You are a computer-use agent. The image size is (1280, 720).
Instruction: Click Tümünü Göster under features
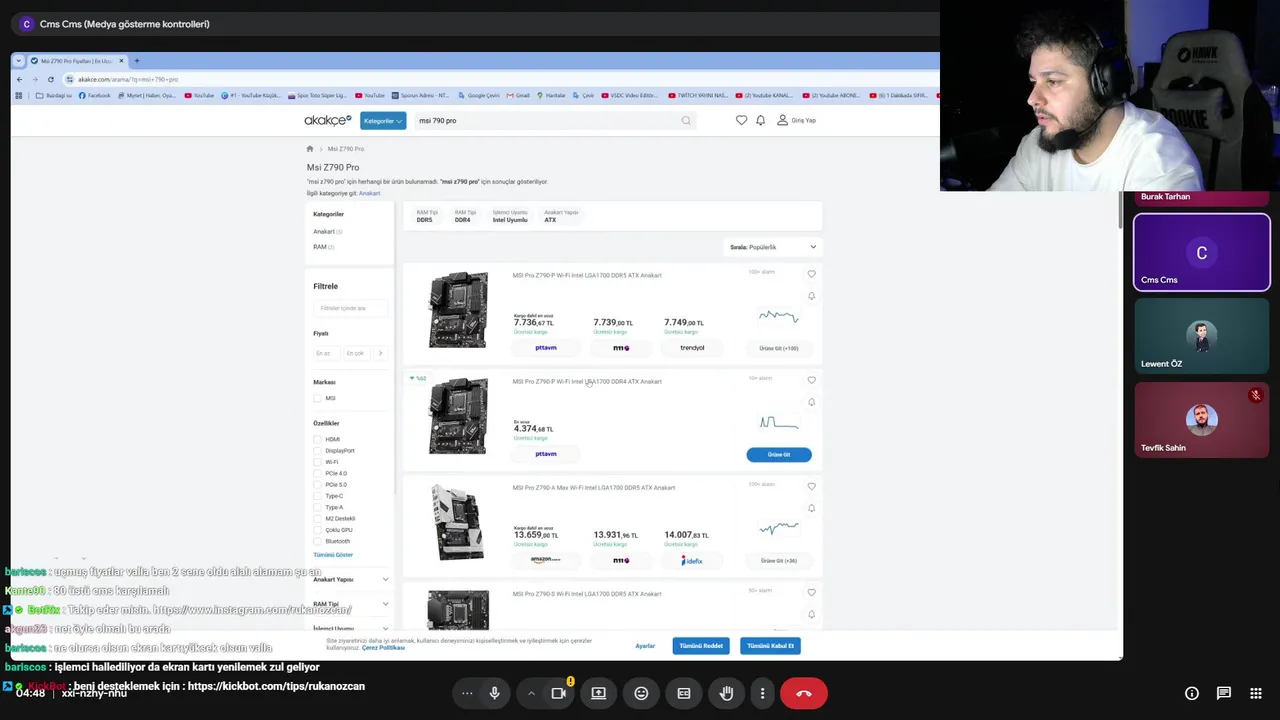coord(333,555)
